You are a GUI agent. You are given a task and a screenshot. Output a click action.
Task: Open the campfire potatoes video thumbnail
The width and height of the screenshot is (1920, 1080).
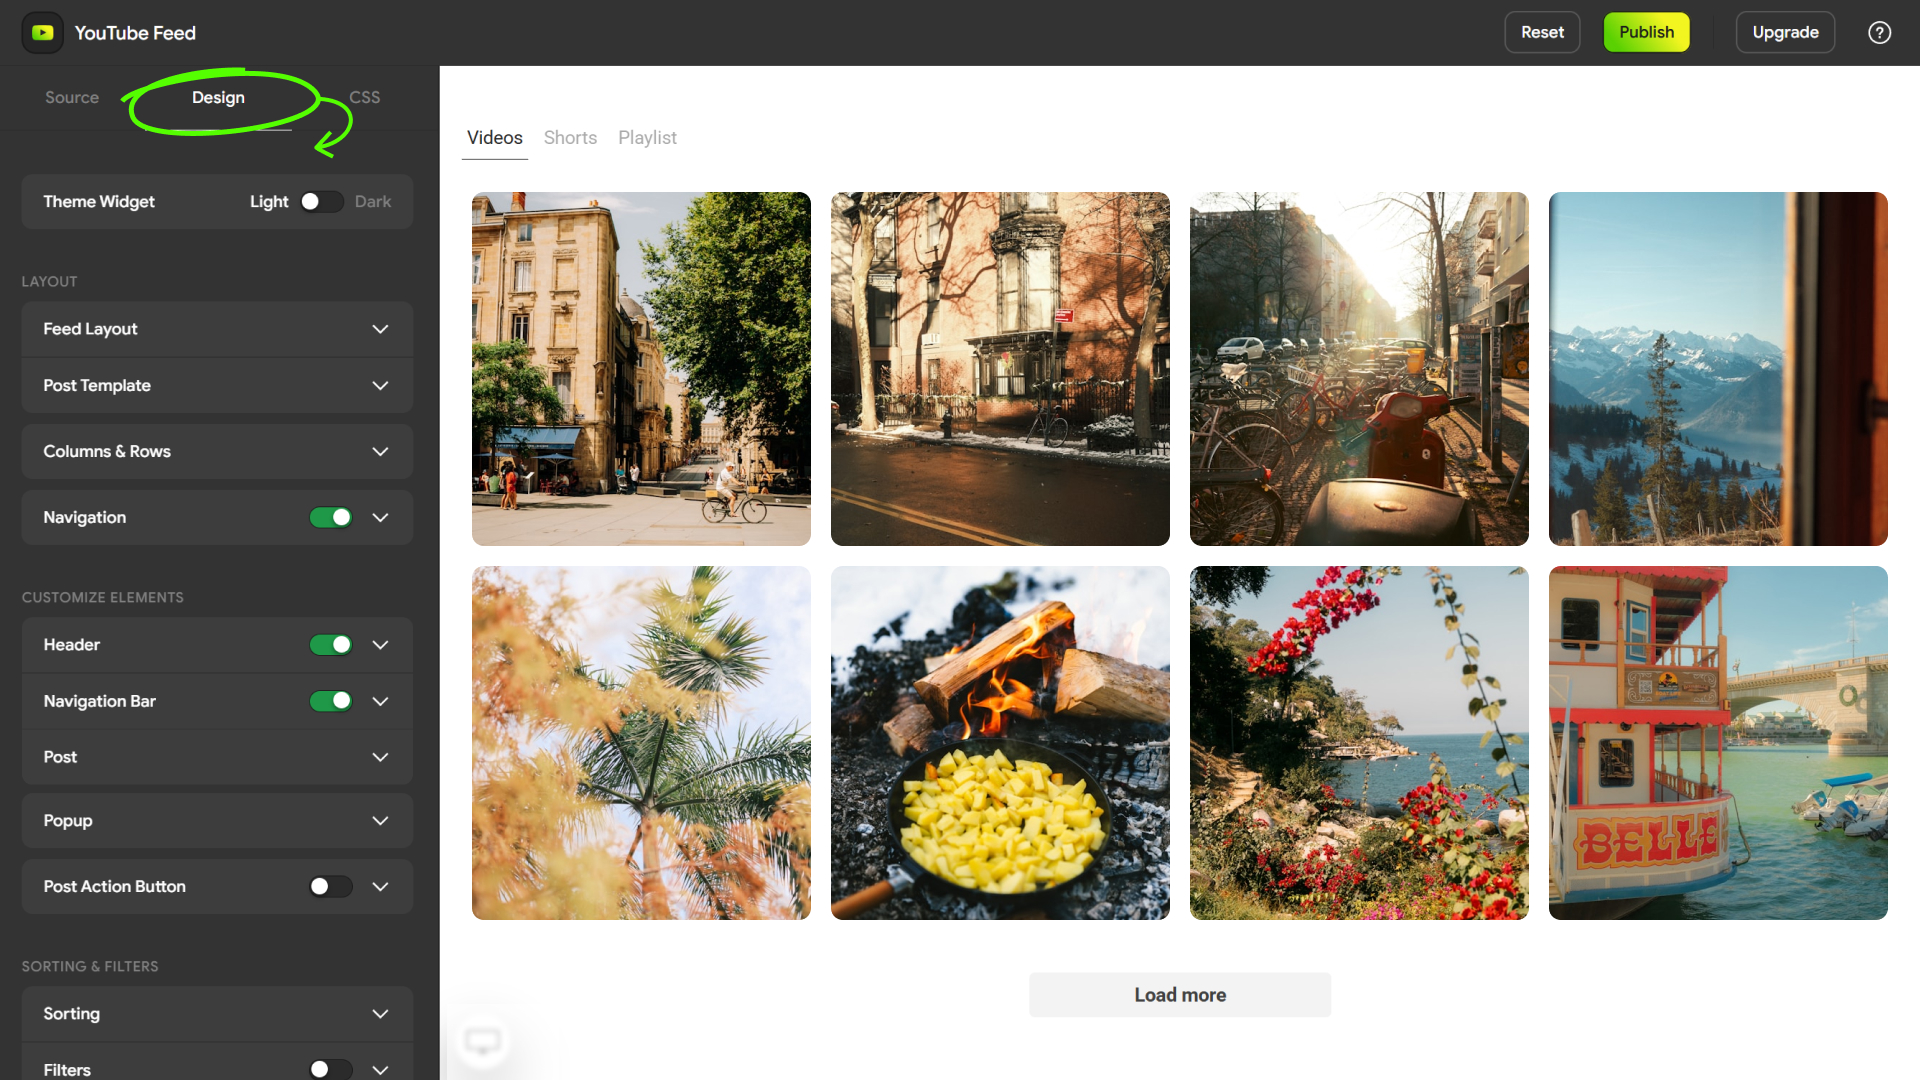[x=1000, y=743]
